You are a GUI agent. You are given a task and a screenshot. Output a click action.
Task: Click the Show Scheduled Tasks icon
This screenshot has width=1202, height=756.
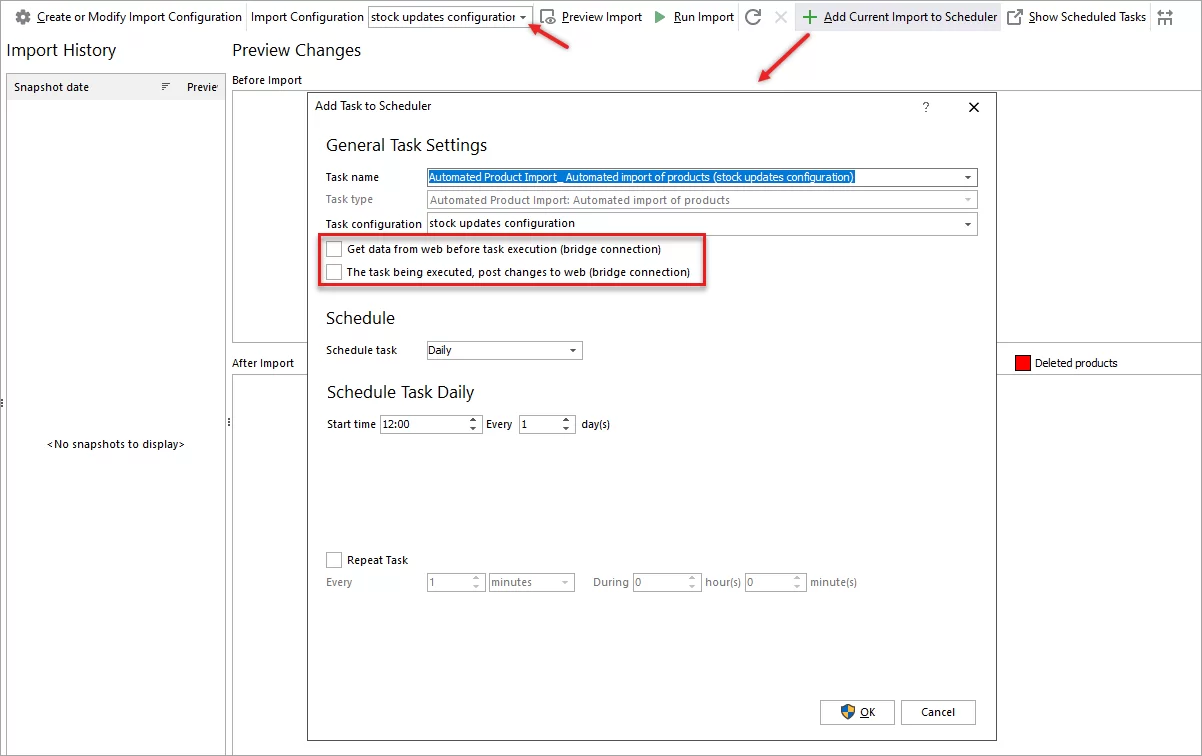1014,16
